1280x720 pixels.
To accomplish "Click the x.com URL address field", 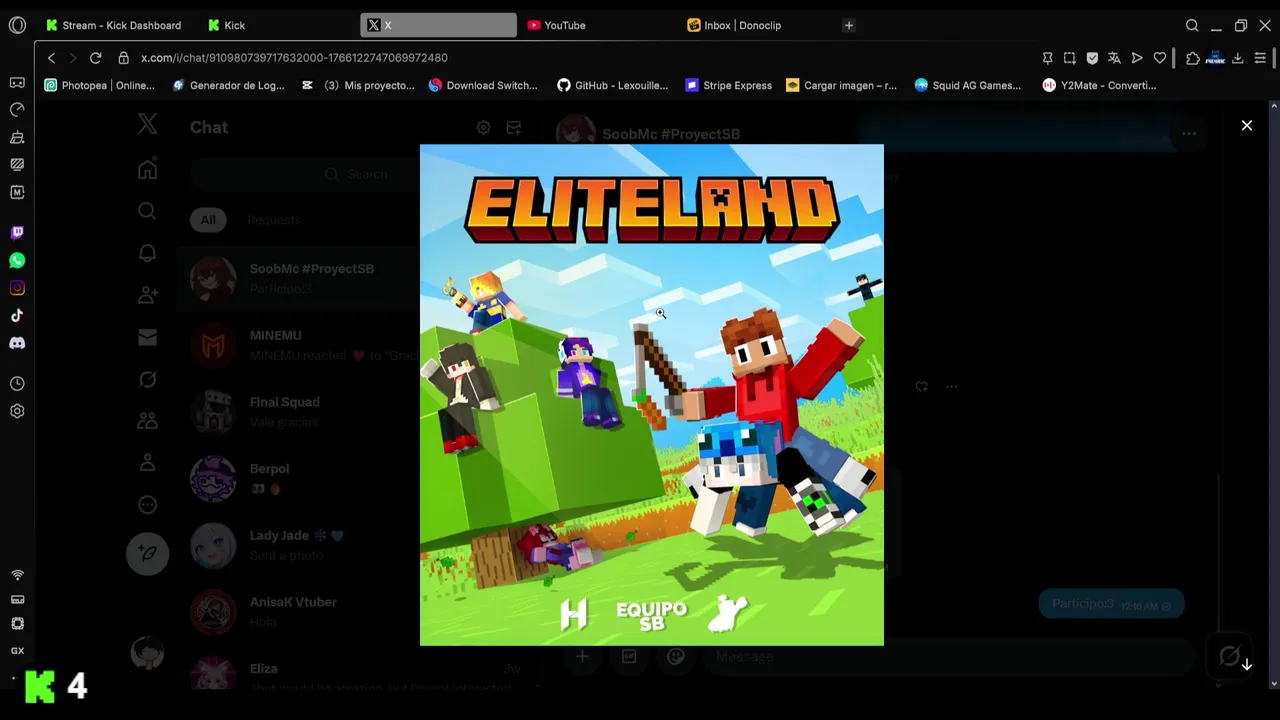I will click(x=294, y=58).
